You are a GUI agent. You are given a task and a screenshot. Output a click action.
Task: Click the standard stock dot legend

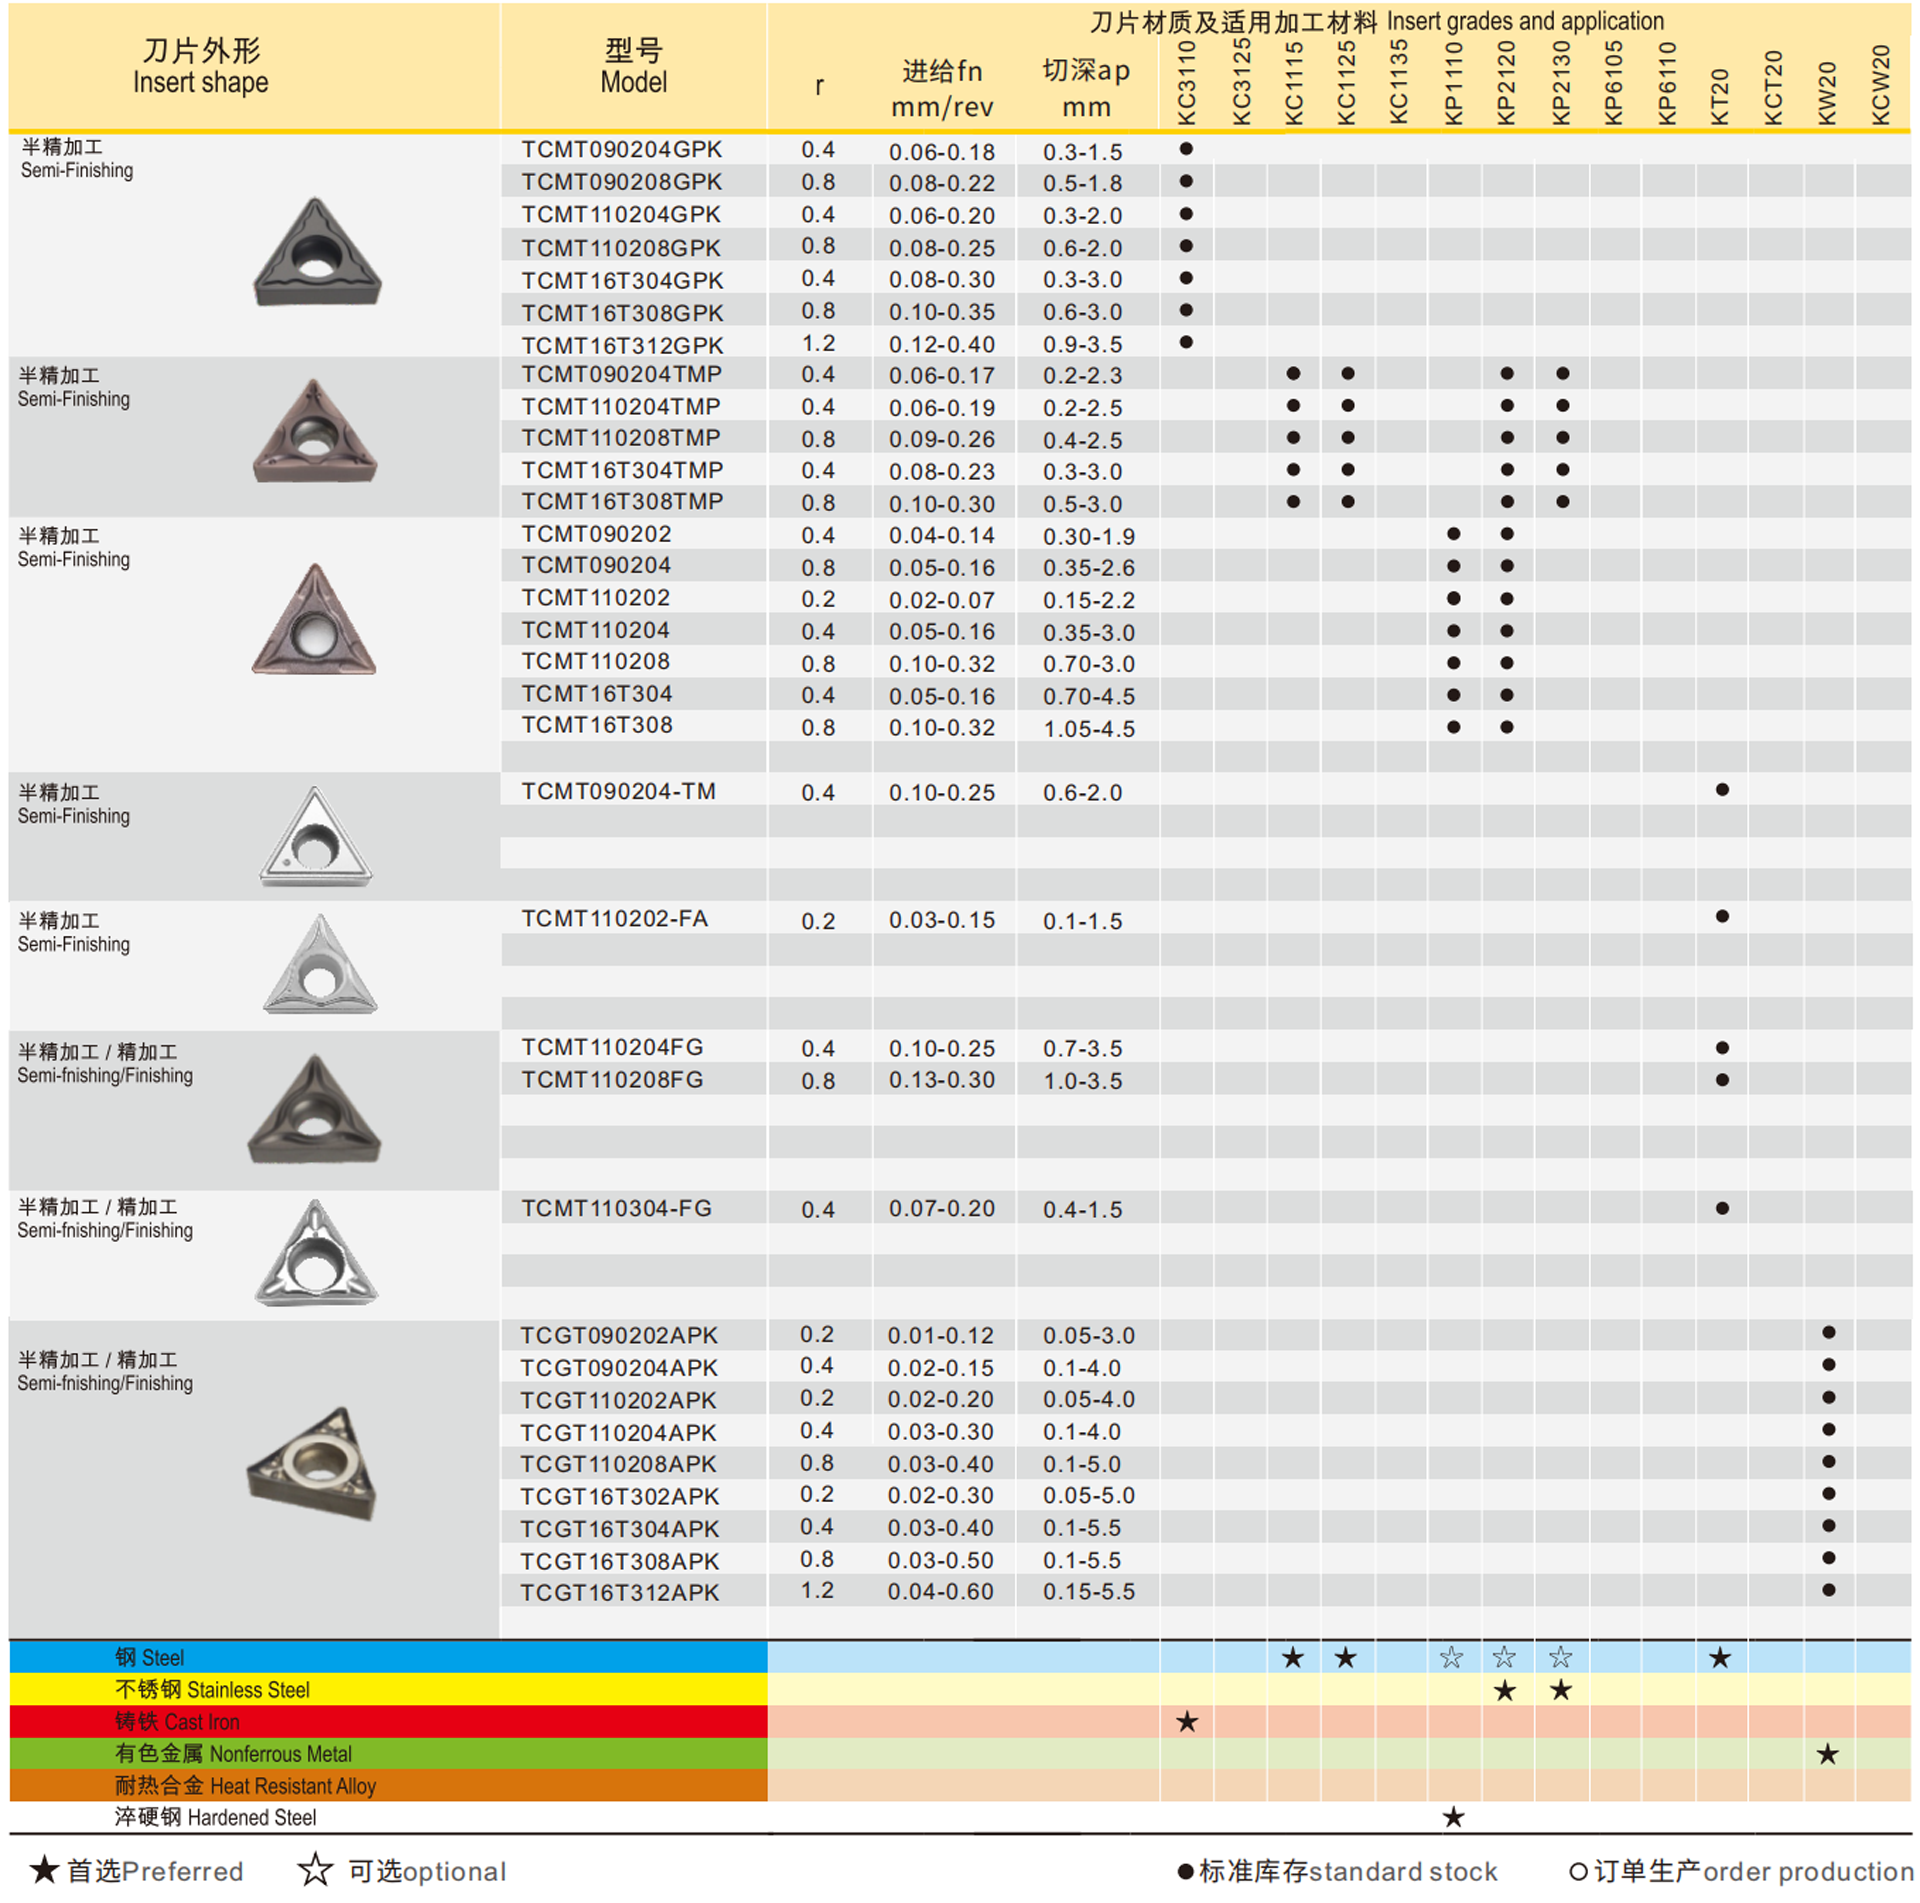coord(1186,1871)
